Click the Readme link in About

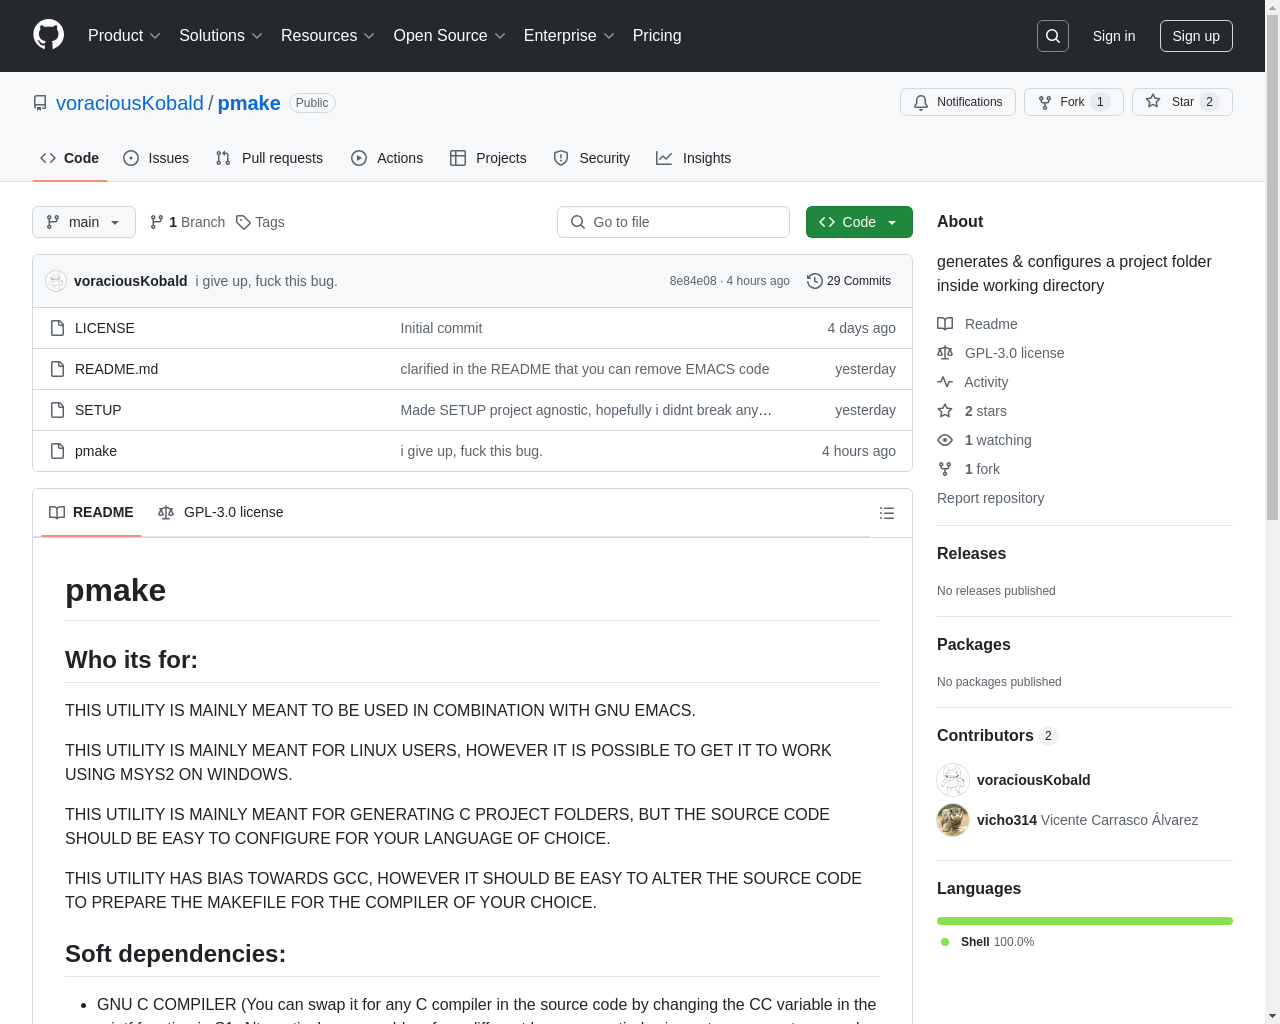(977, 324)
